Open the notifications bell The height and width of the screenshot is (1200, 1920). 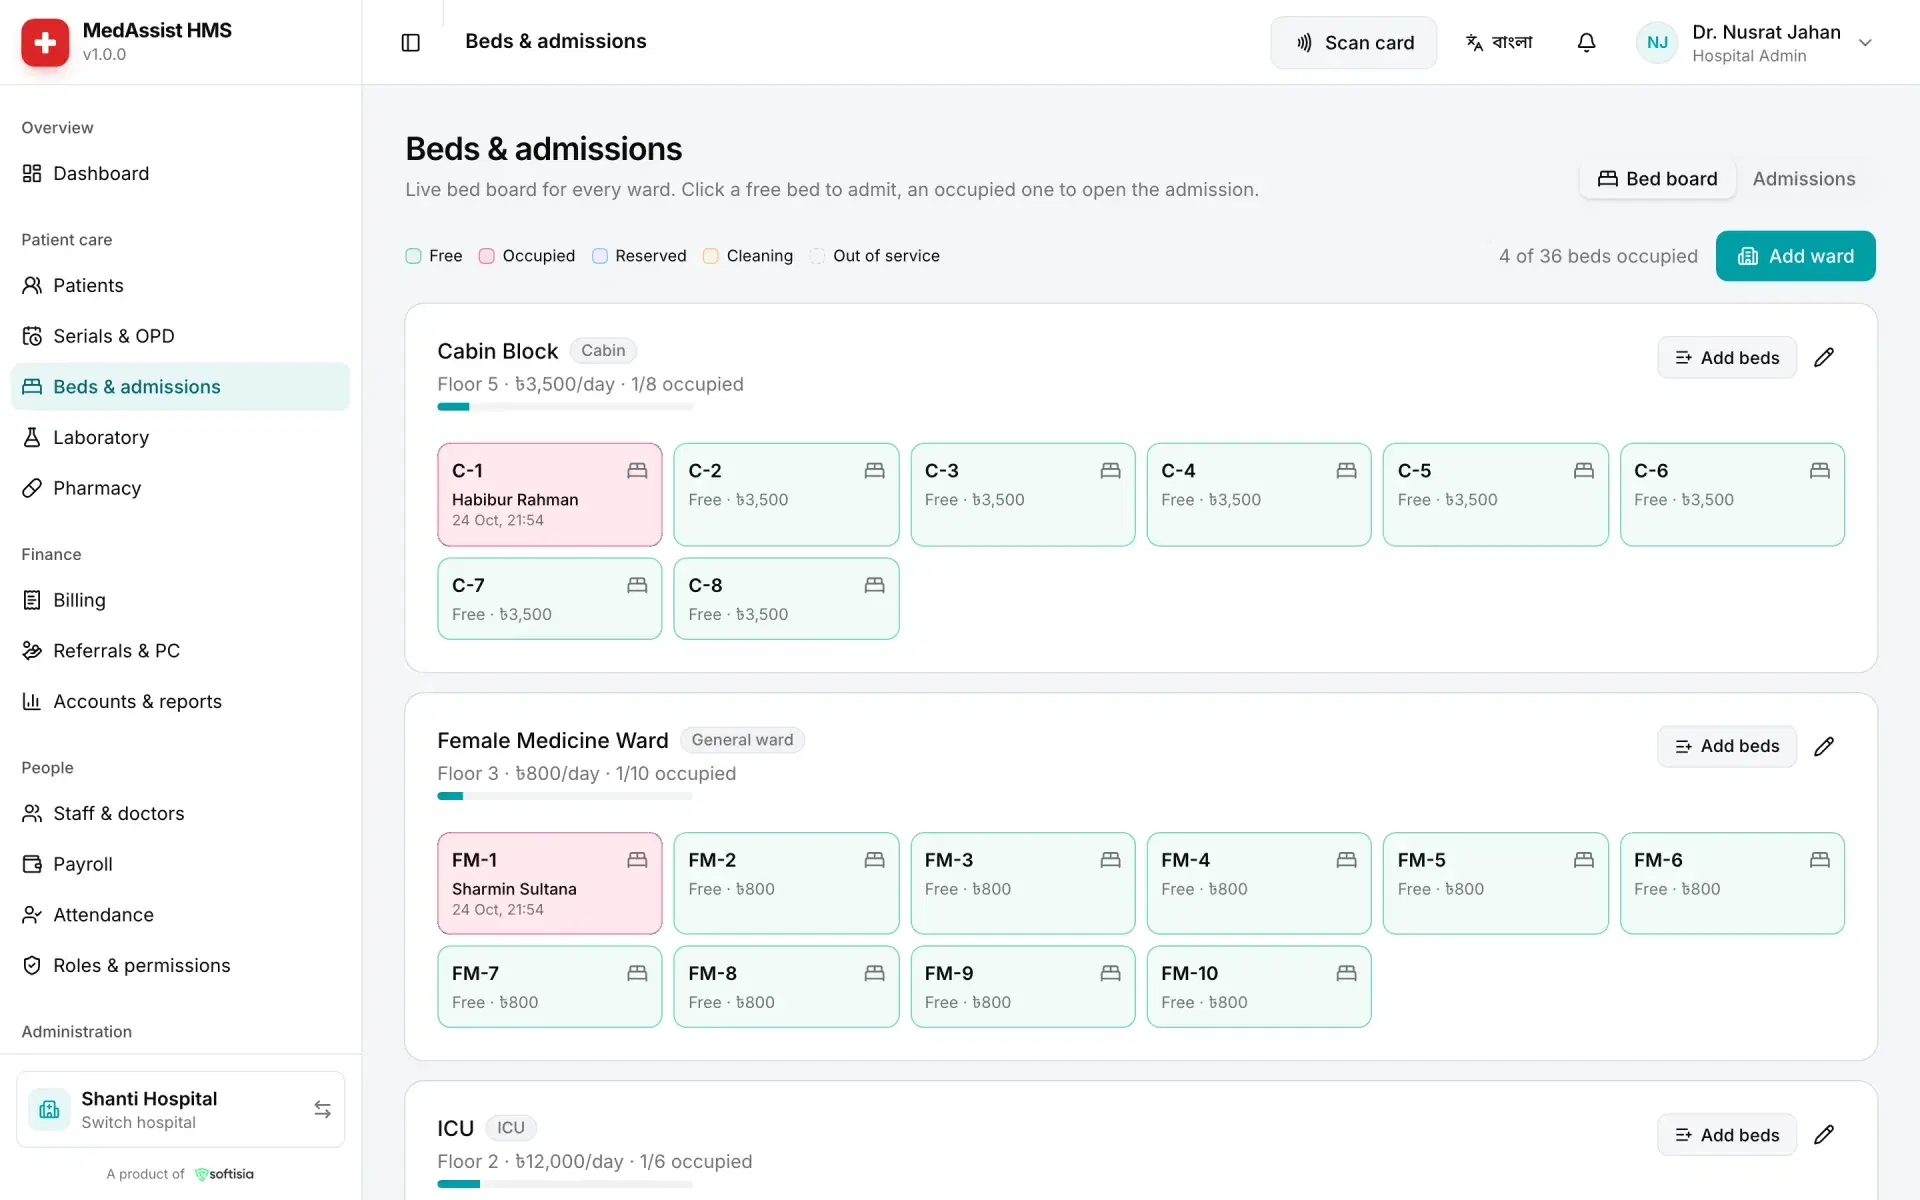click(1586, 42)
